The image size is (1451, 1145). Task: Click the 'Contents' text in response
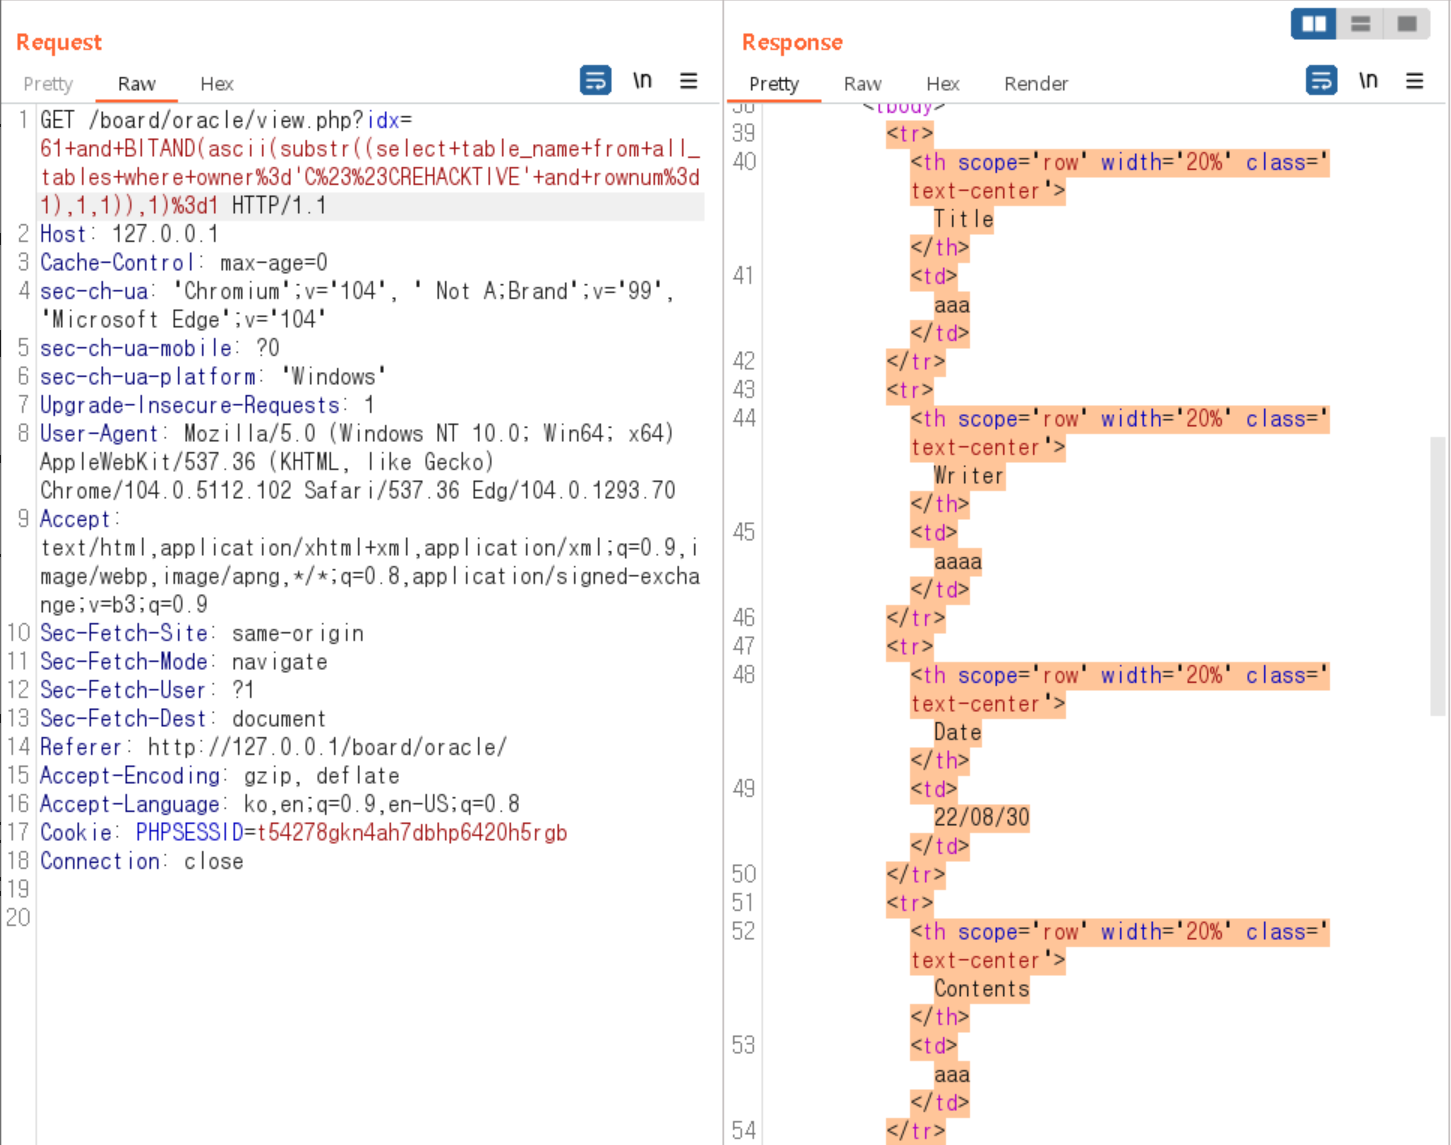pyautogui.click(x=981, y=989)
